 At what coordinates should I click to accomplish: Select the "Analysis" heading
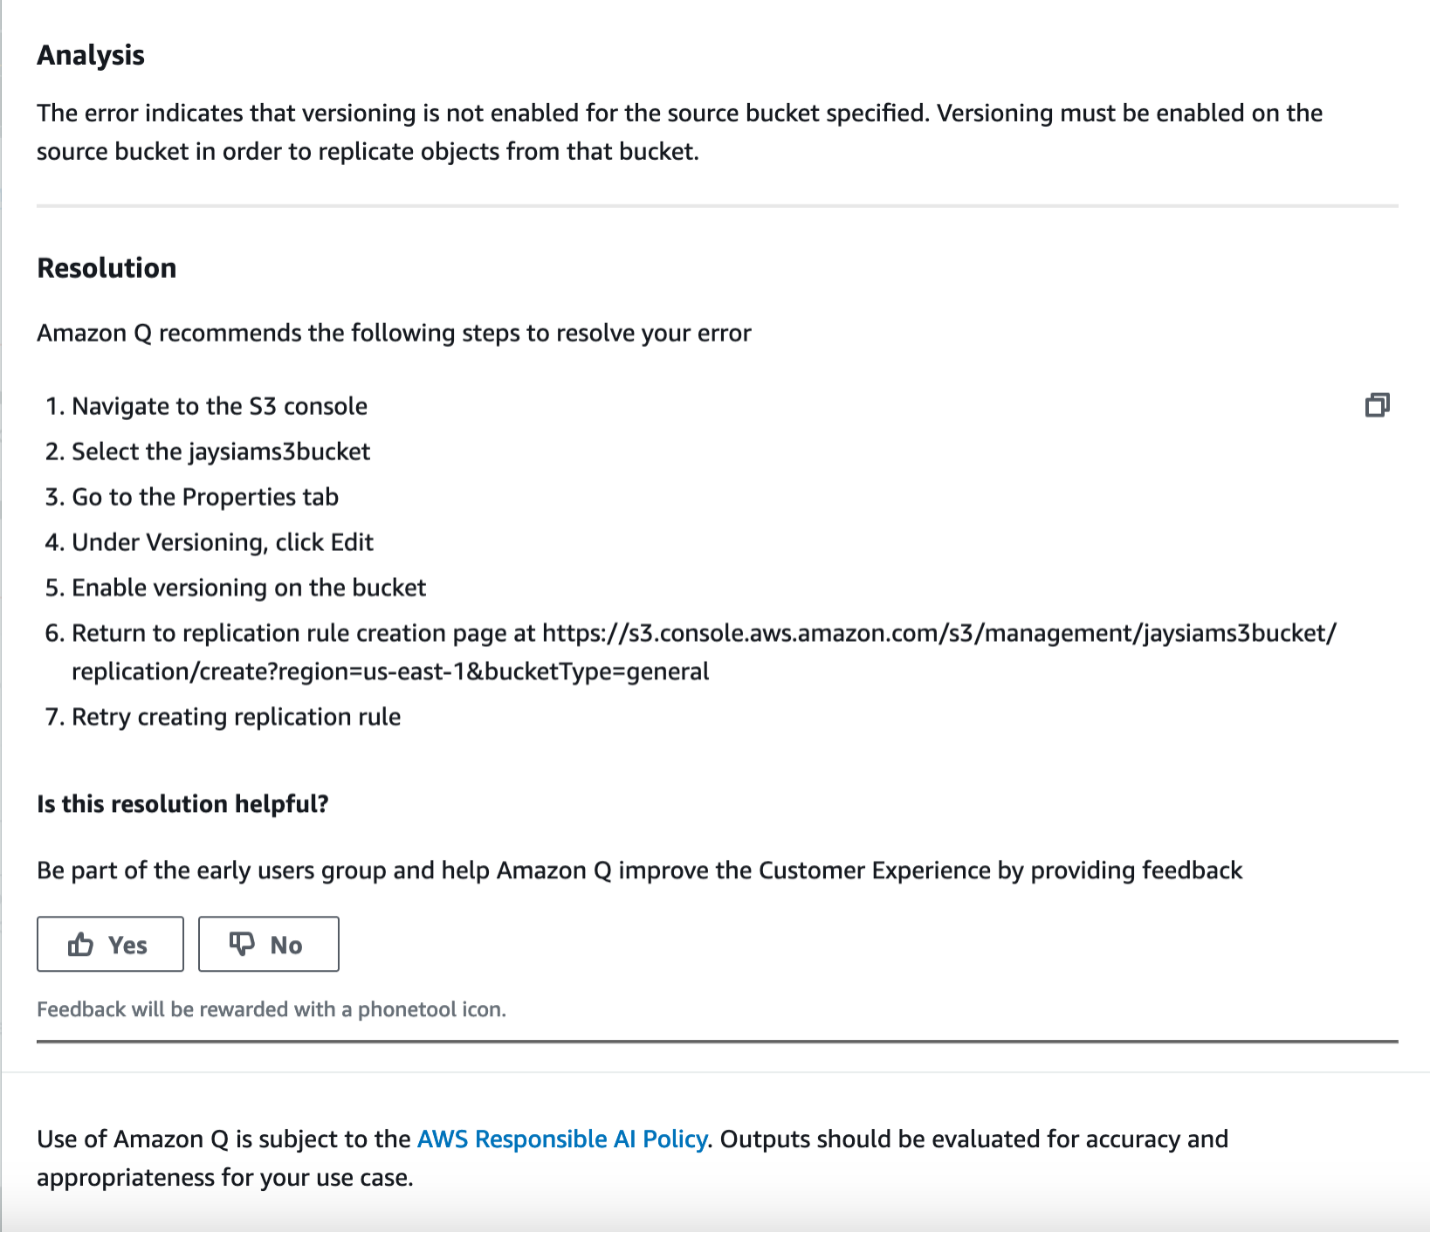tap(90, 56)
